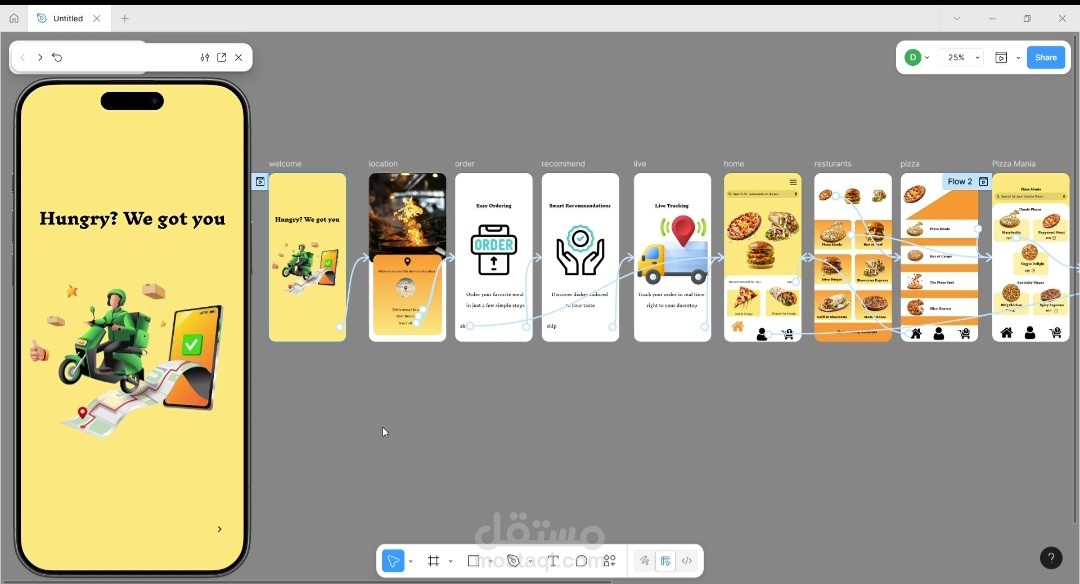Click hamburger menu in home frame
1080x584 pixels.
pyautogui.click(x=793, y=182)
